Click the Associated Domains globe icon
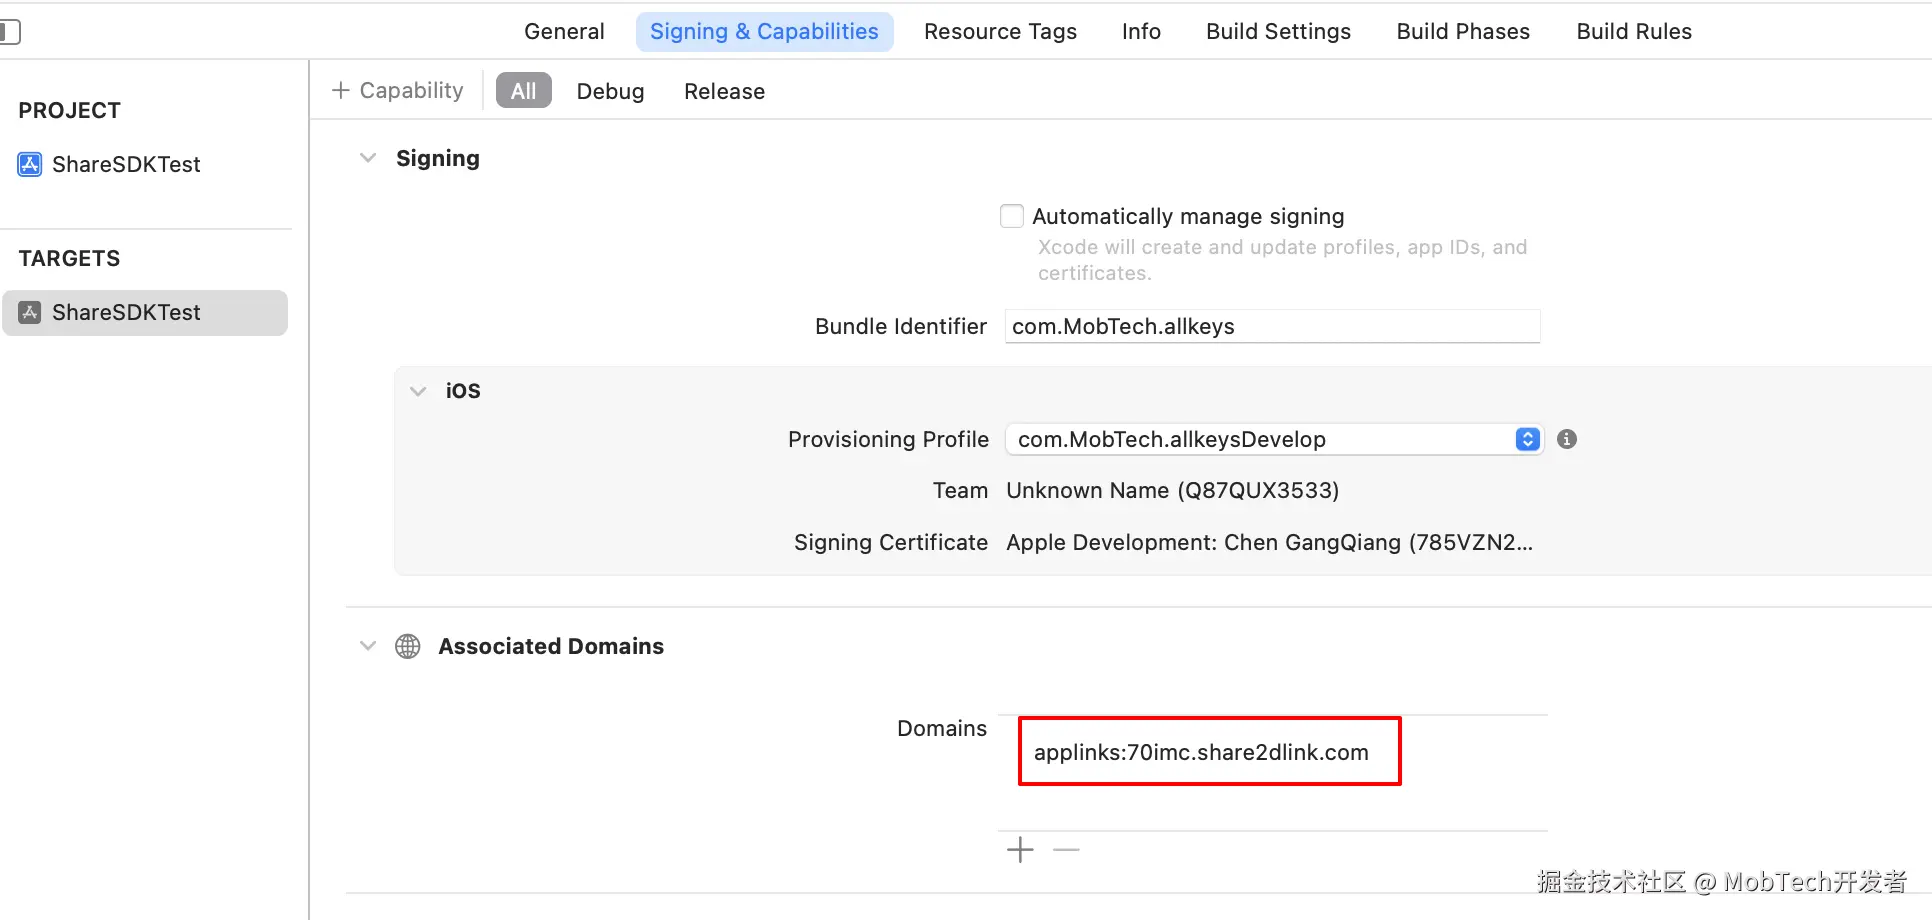 point(408,646)
